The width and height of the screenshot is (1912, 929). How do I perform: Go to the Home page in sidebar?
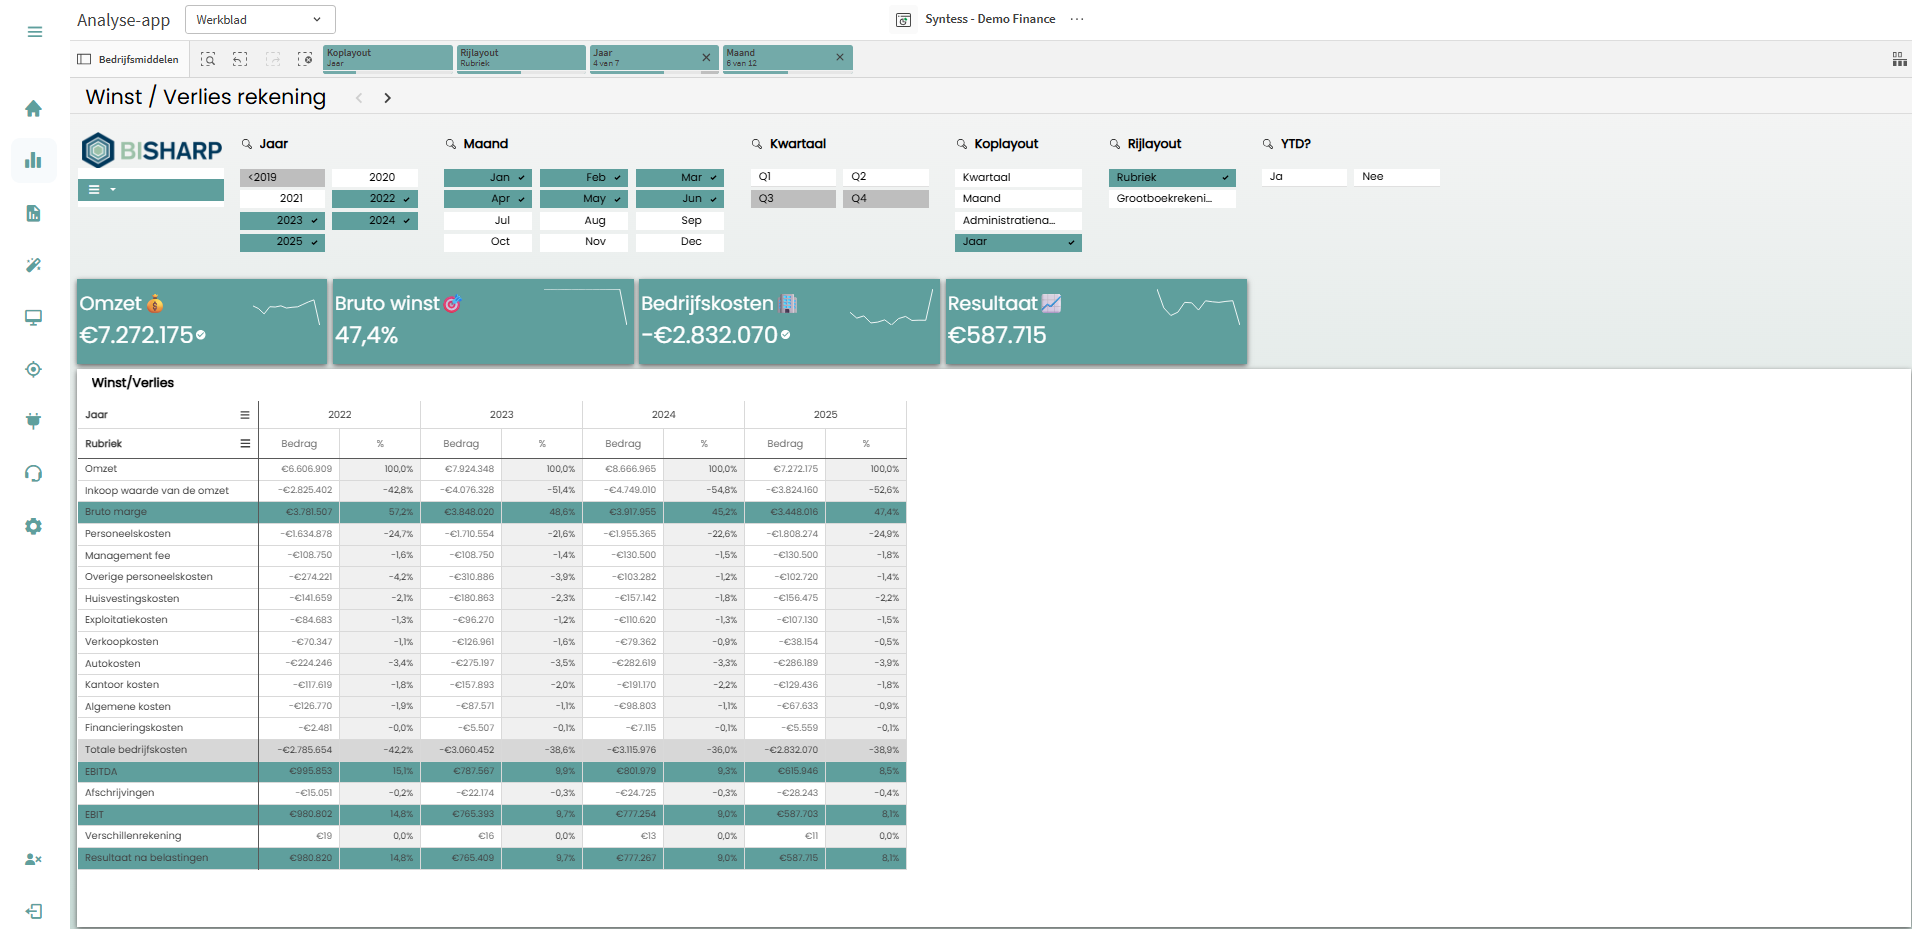(x=33, y=108)
